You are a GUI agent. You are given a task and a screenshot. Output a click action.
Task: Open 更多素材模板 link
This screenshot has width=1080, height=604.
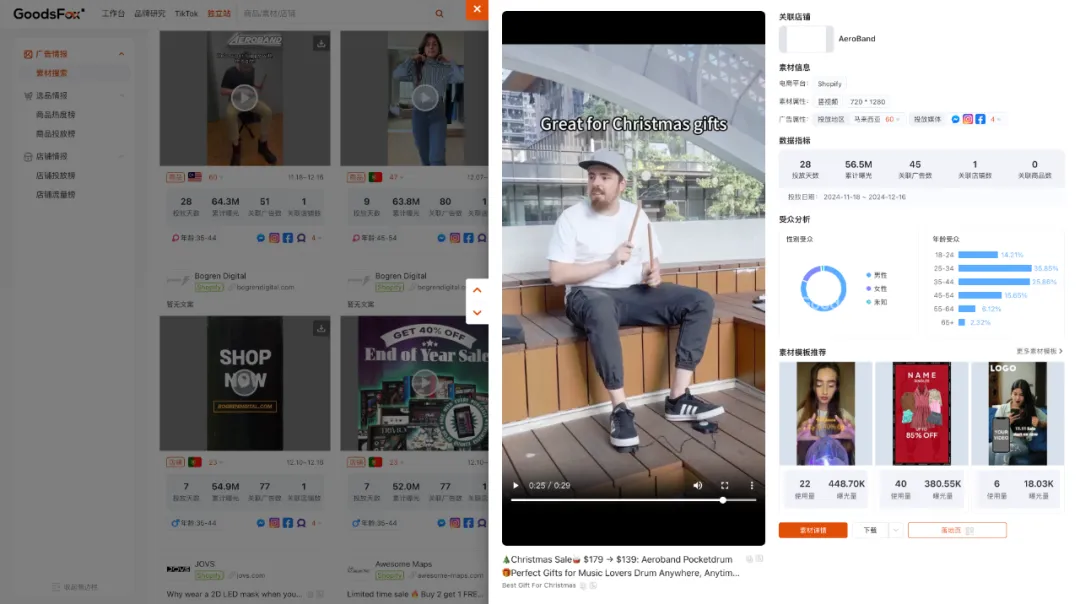point(1039,351)
